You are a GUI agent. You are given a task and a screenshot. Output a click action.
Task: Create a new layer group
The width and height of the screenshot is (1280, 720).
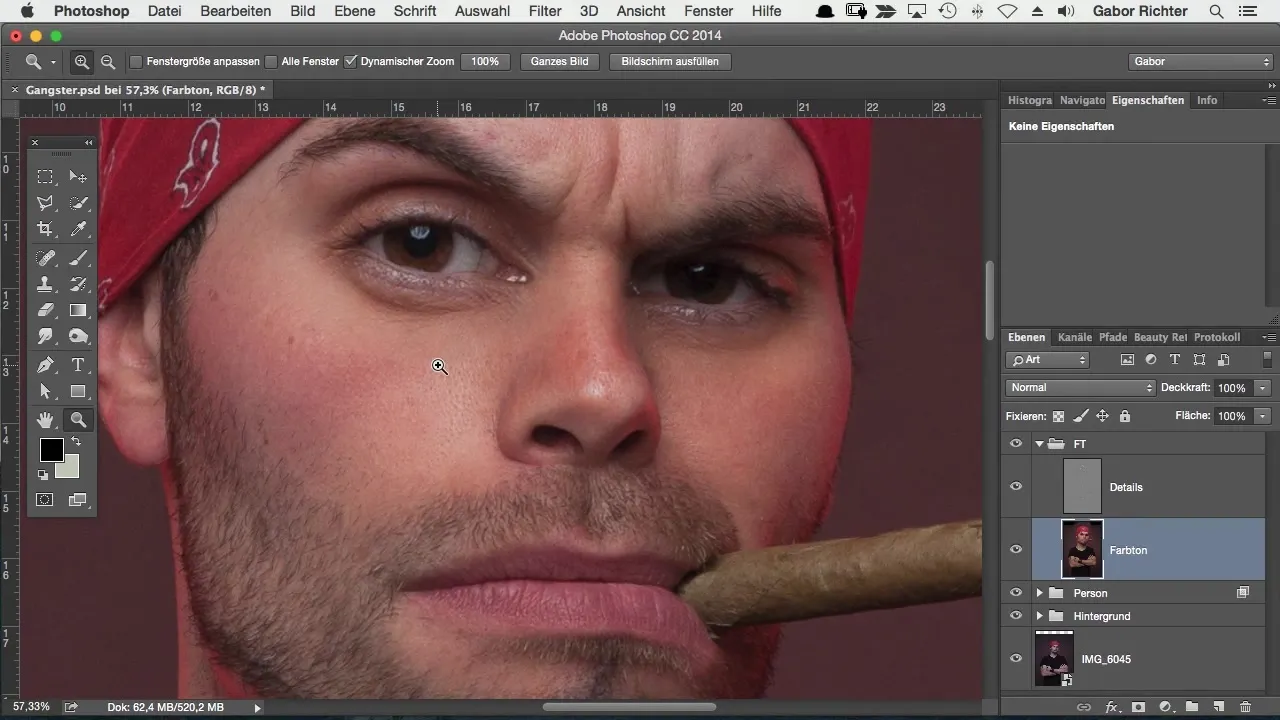tap(1192, 707)
